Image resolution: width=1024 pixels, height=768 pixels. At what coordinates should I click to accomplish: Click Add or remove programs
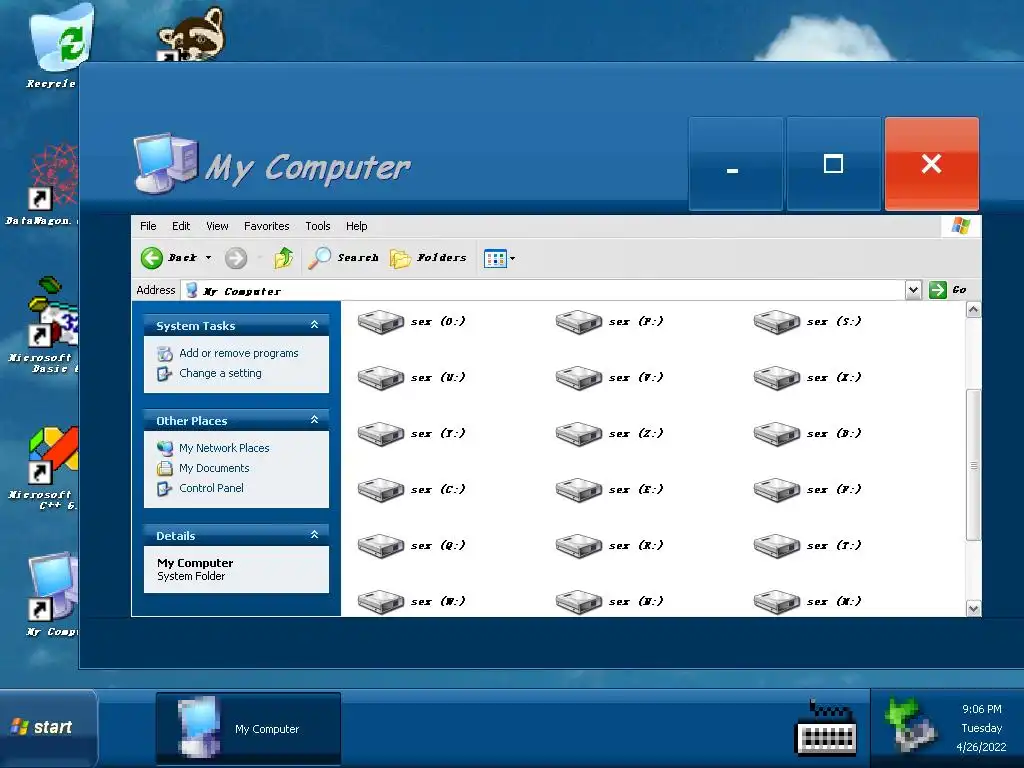click(x=238, y=353)
